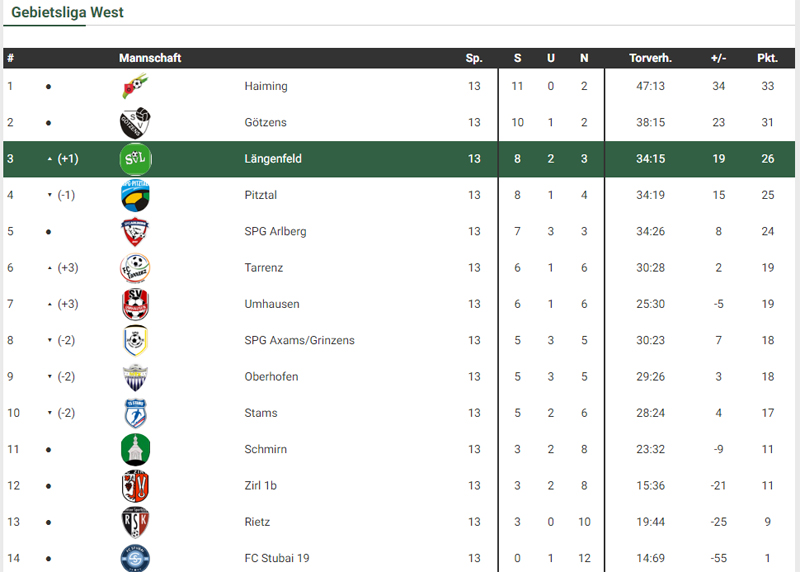Select the SPG Arlberg crest icon
Viewport: 800px width, 572px height.
[x=135, y=232]
